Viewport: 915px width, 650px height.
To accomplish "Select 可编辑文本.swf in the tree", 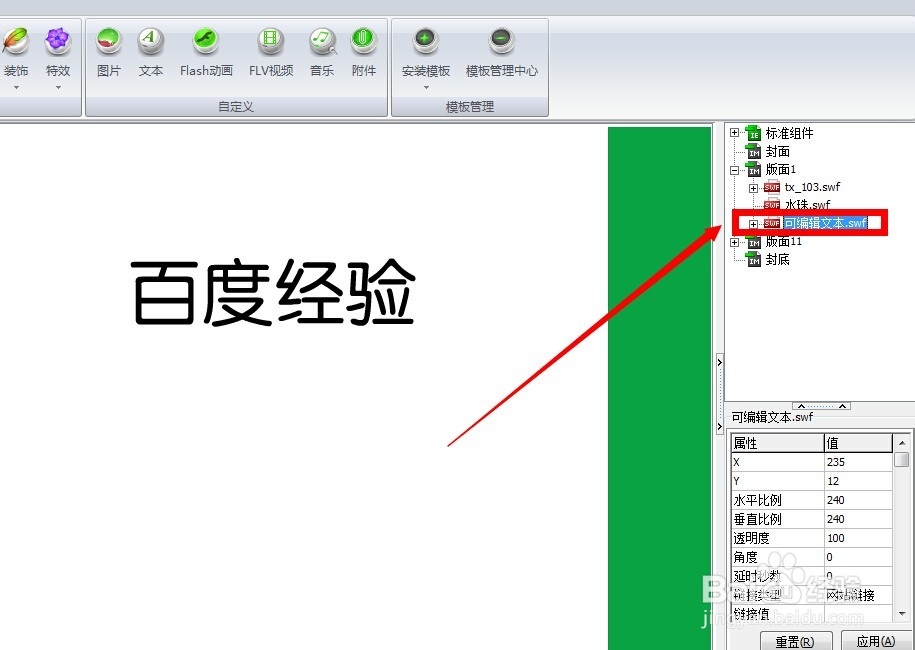I will (x=825, y=223).
